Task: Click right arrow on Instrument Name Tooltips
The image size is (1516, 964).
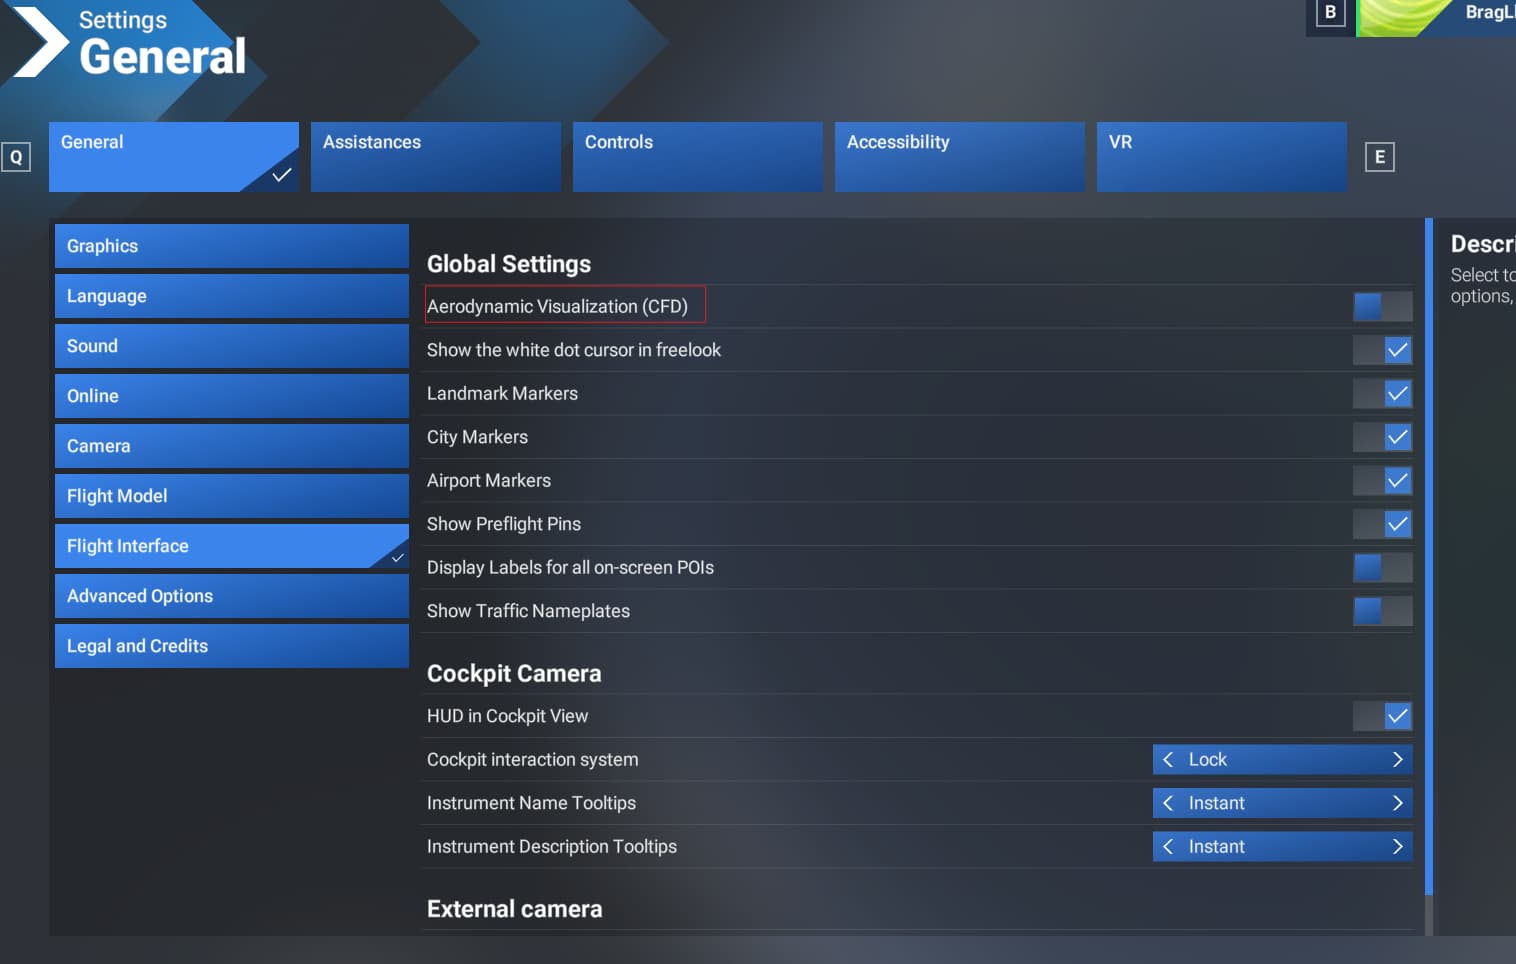Action: (x=1397, y=803)
